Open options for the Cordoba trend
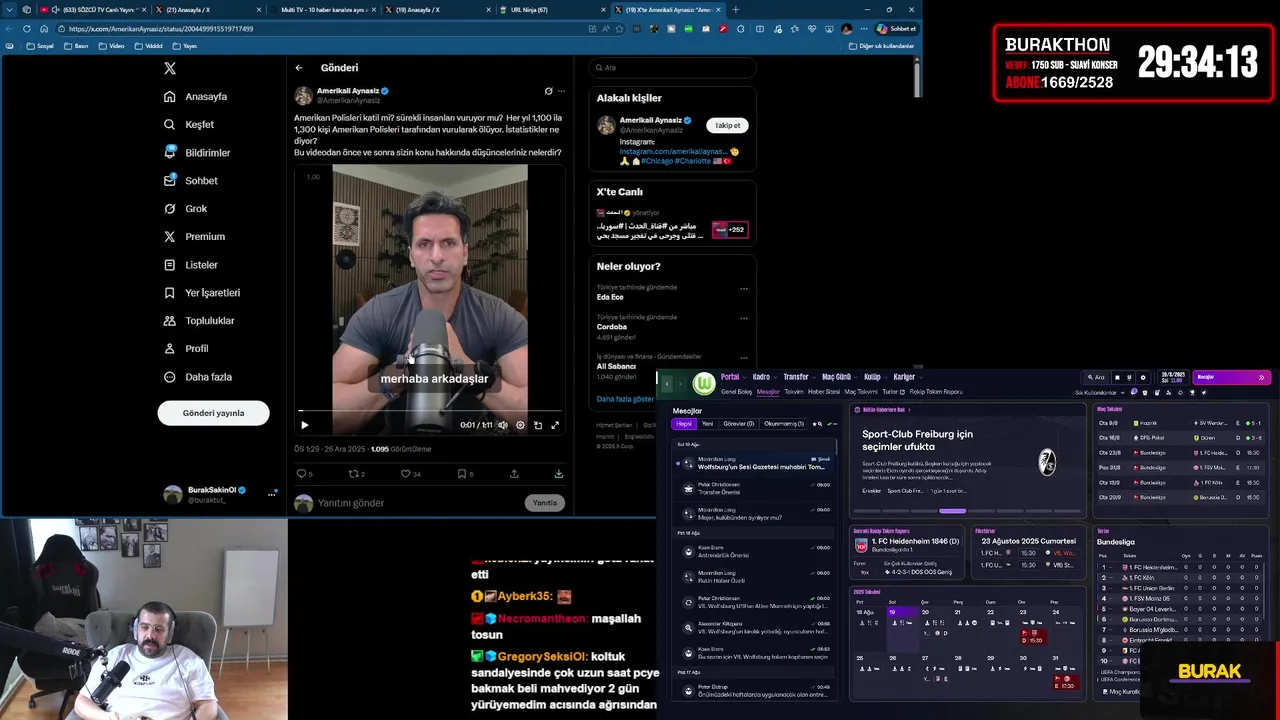Viewport: 1280px width, 720px height. pos(744,319)
